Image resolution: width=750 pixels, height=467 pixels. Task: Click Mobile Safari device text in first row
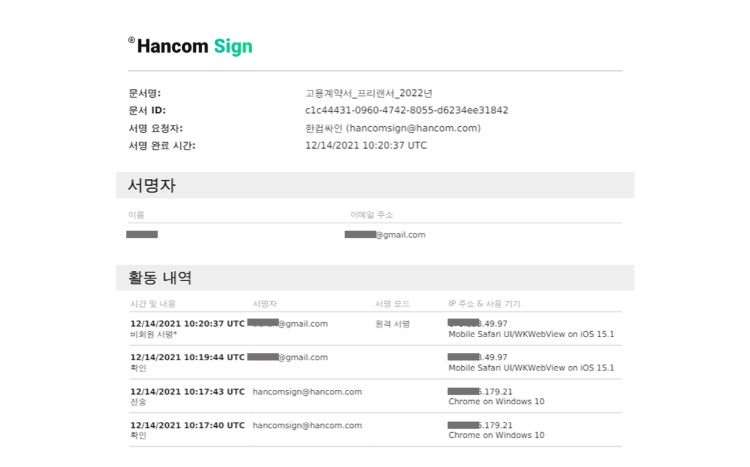coord(531,334)
